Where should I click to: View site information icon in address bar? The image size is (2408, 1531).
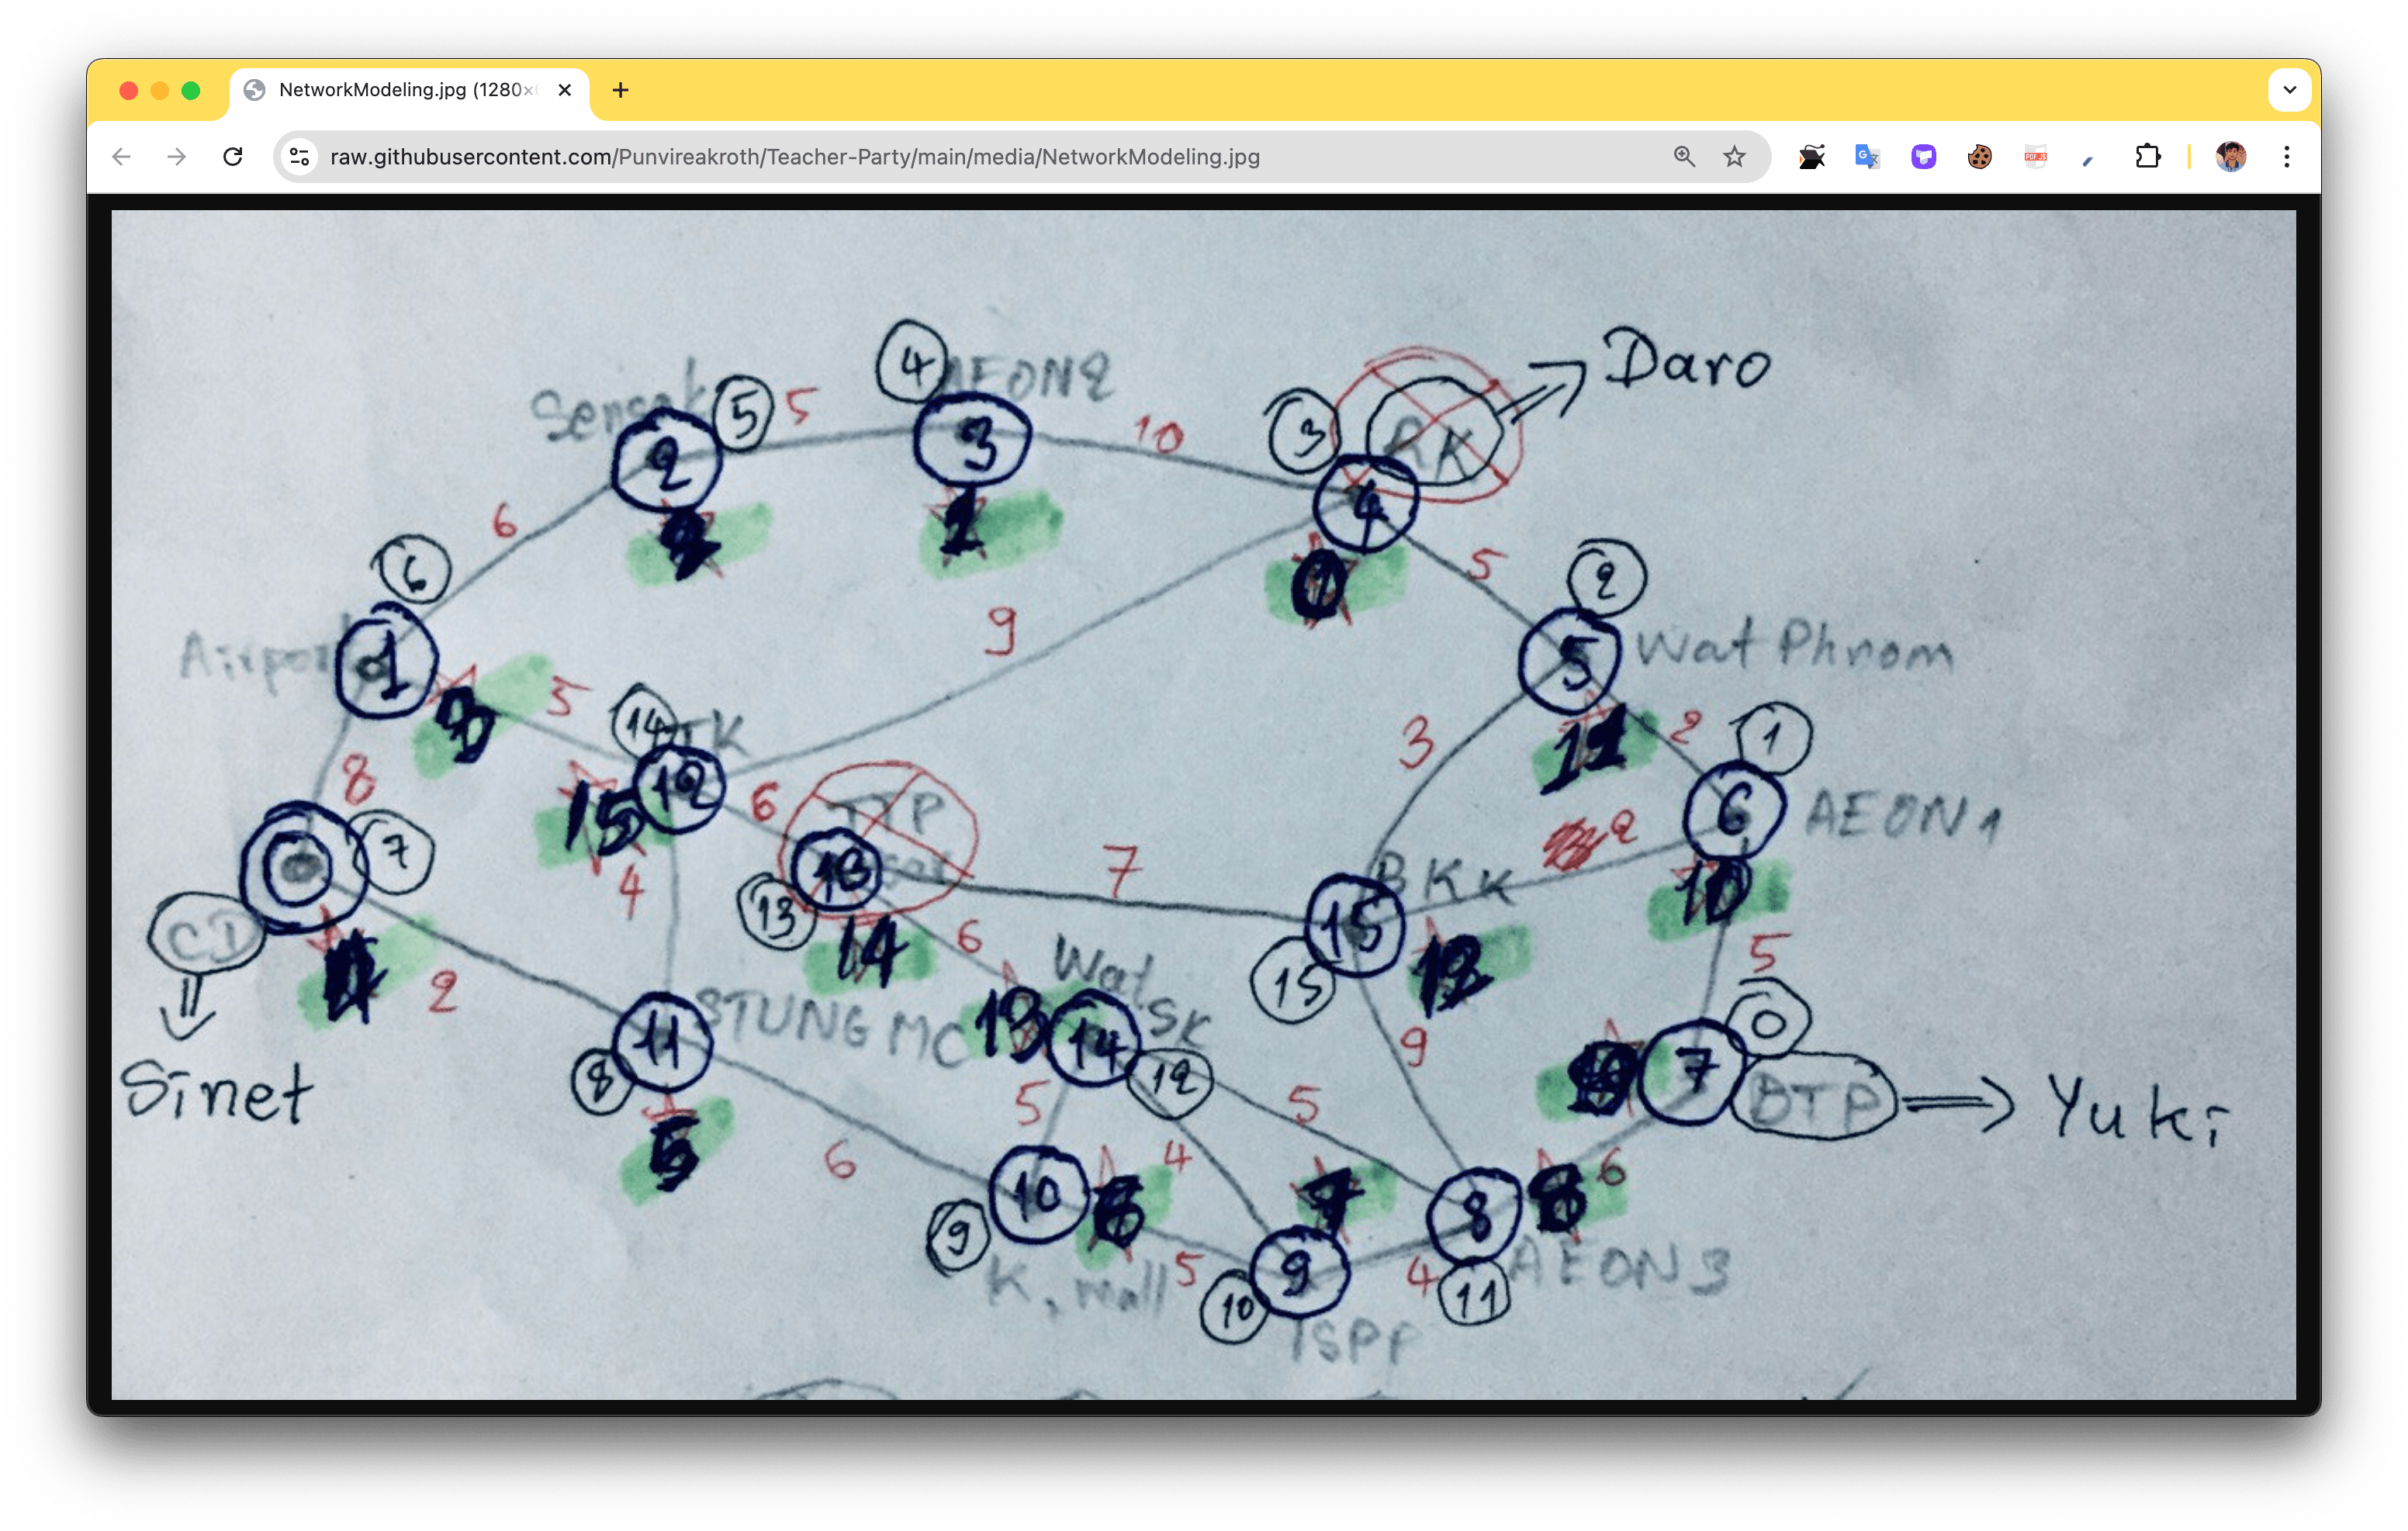(x=299, y=157)
